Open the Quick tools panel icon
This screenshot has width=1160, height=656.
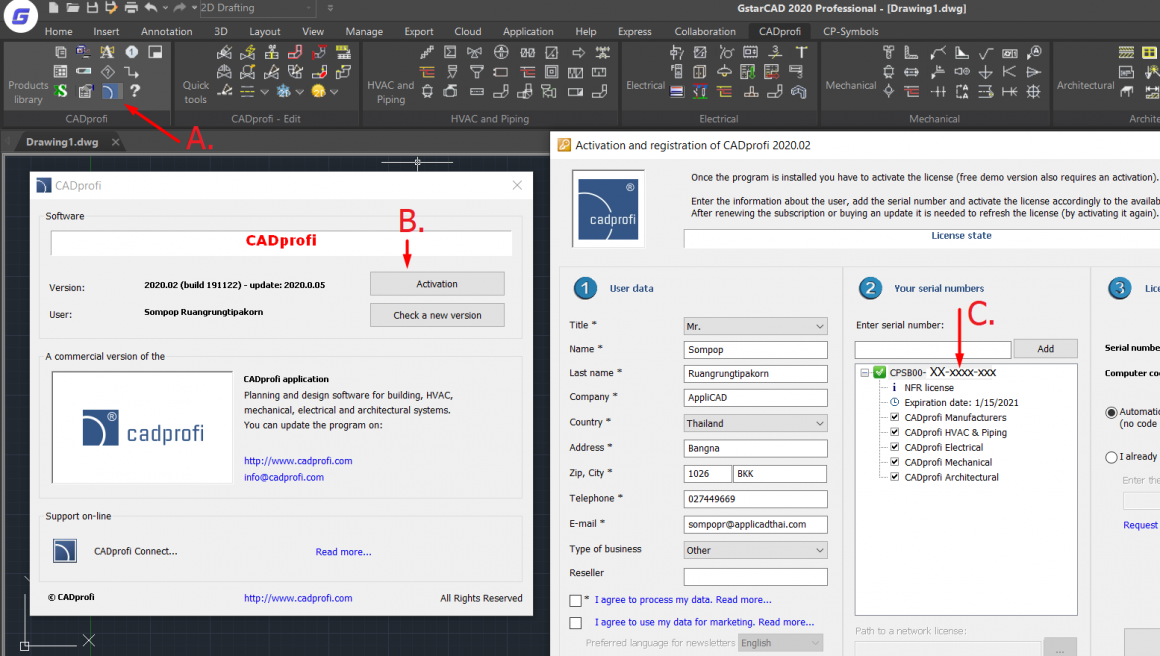(x=197, y=89)
